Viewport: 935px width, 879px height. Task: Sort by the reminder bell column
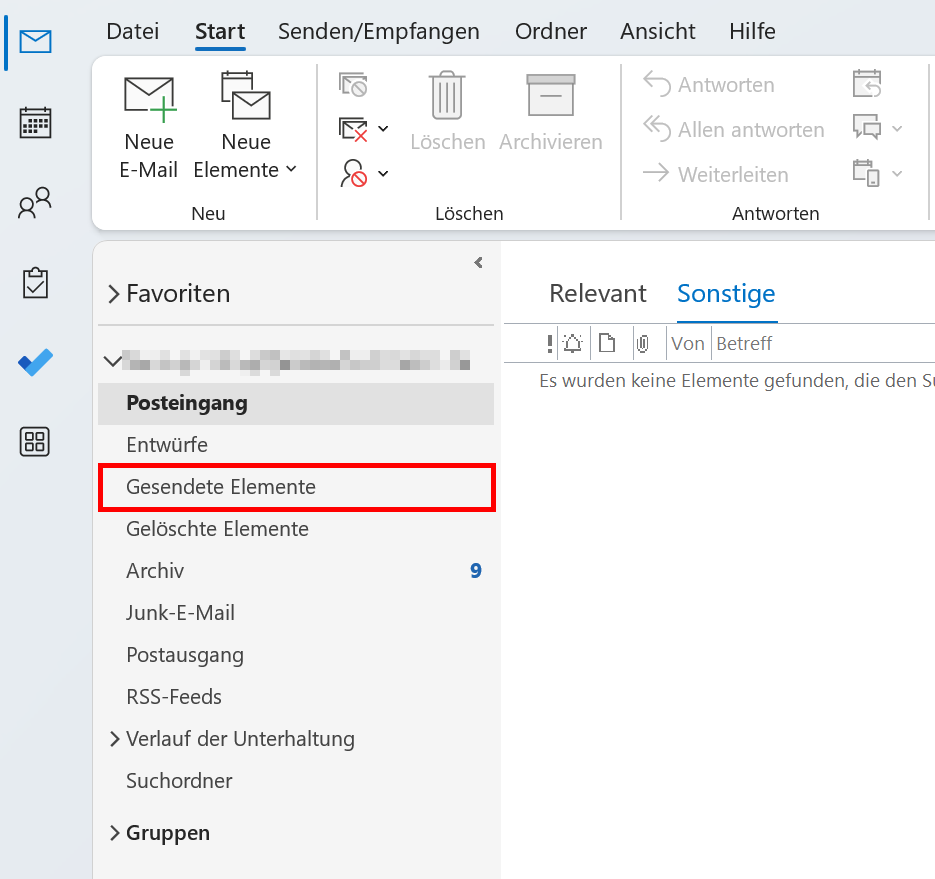(x=573, y=344)
